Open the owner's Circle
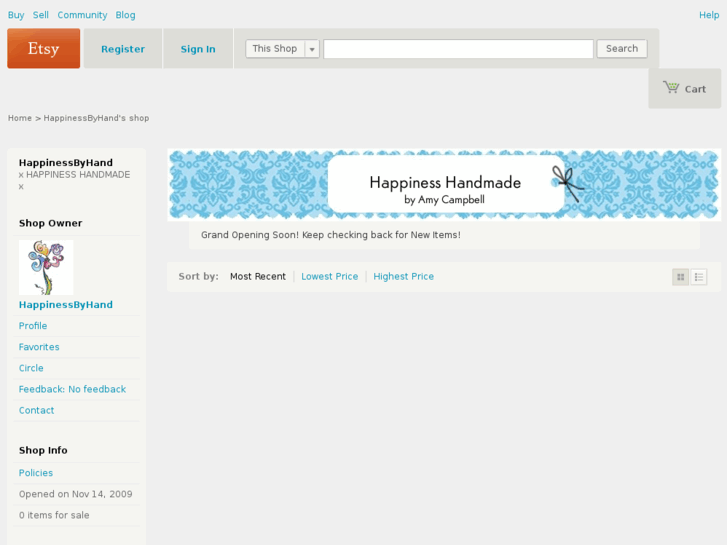This screenshot has width=727, height=545. pyautogui.click(x=31, y=368)
